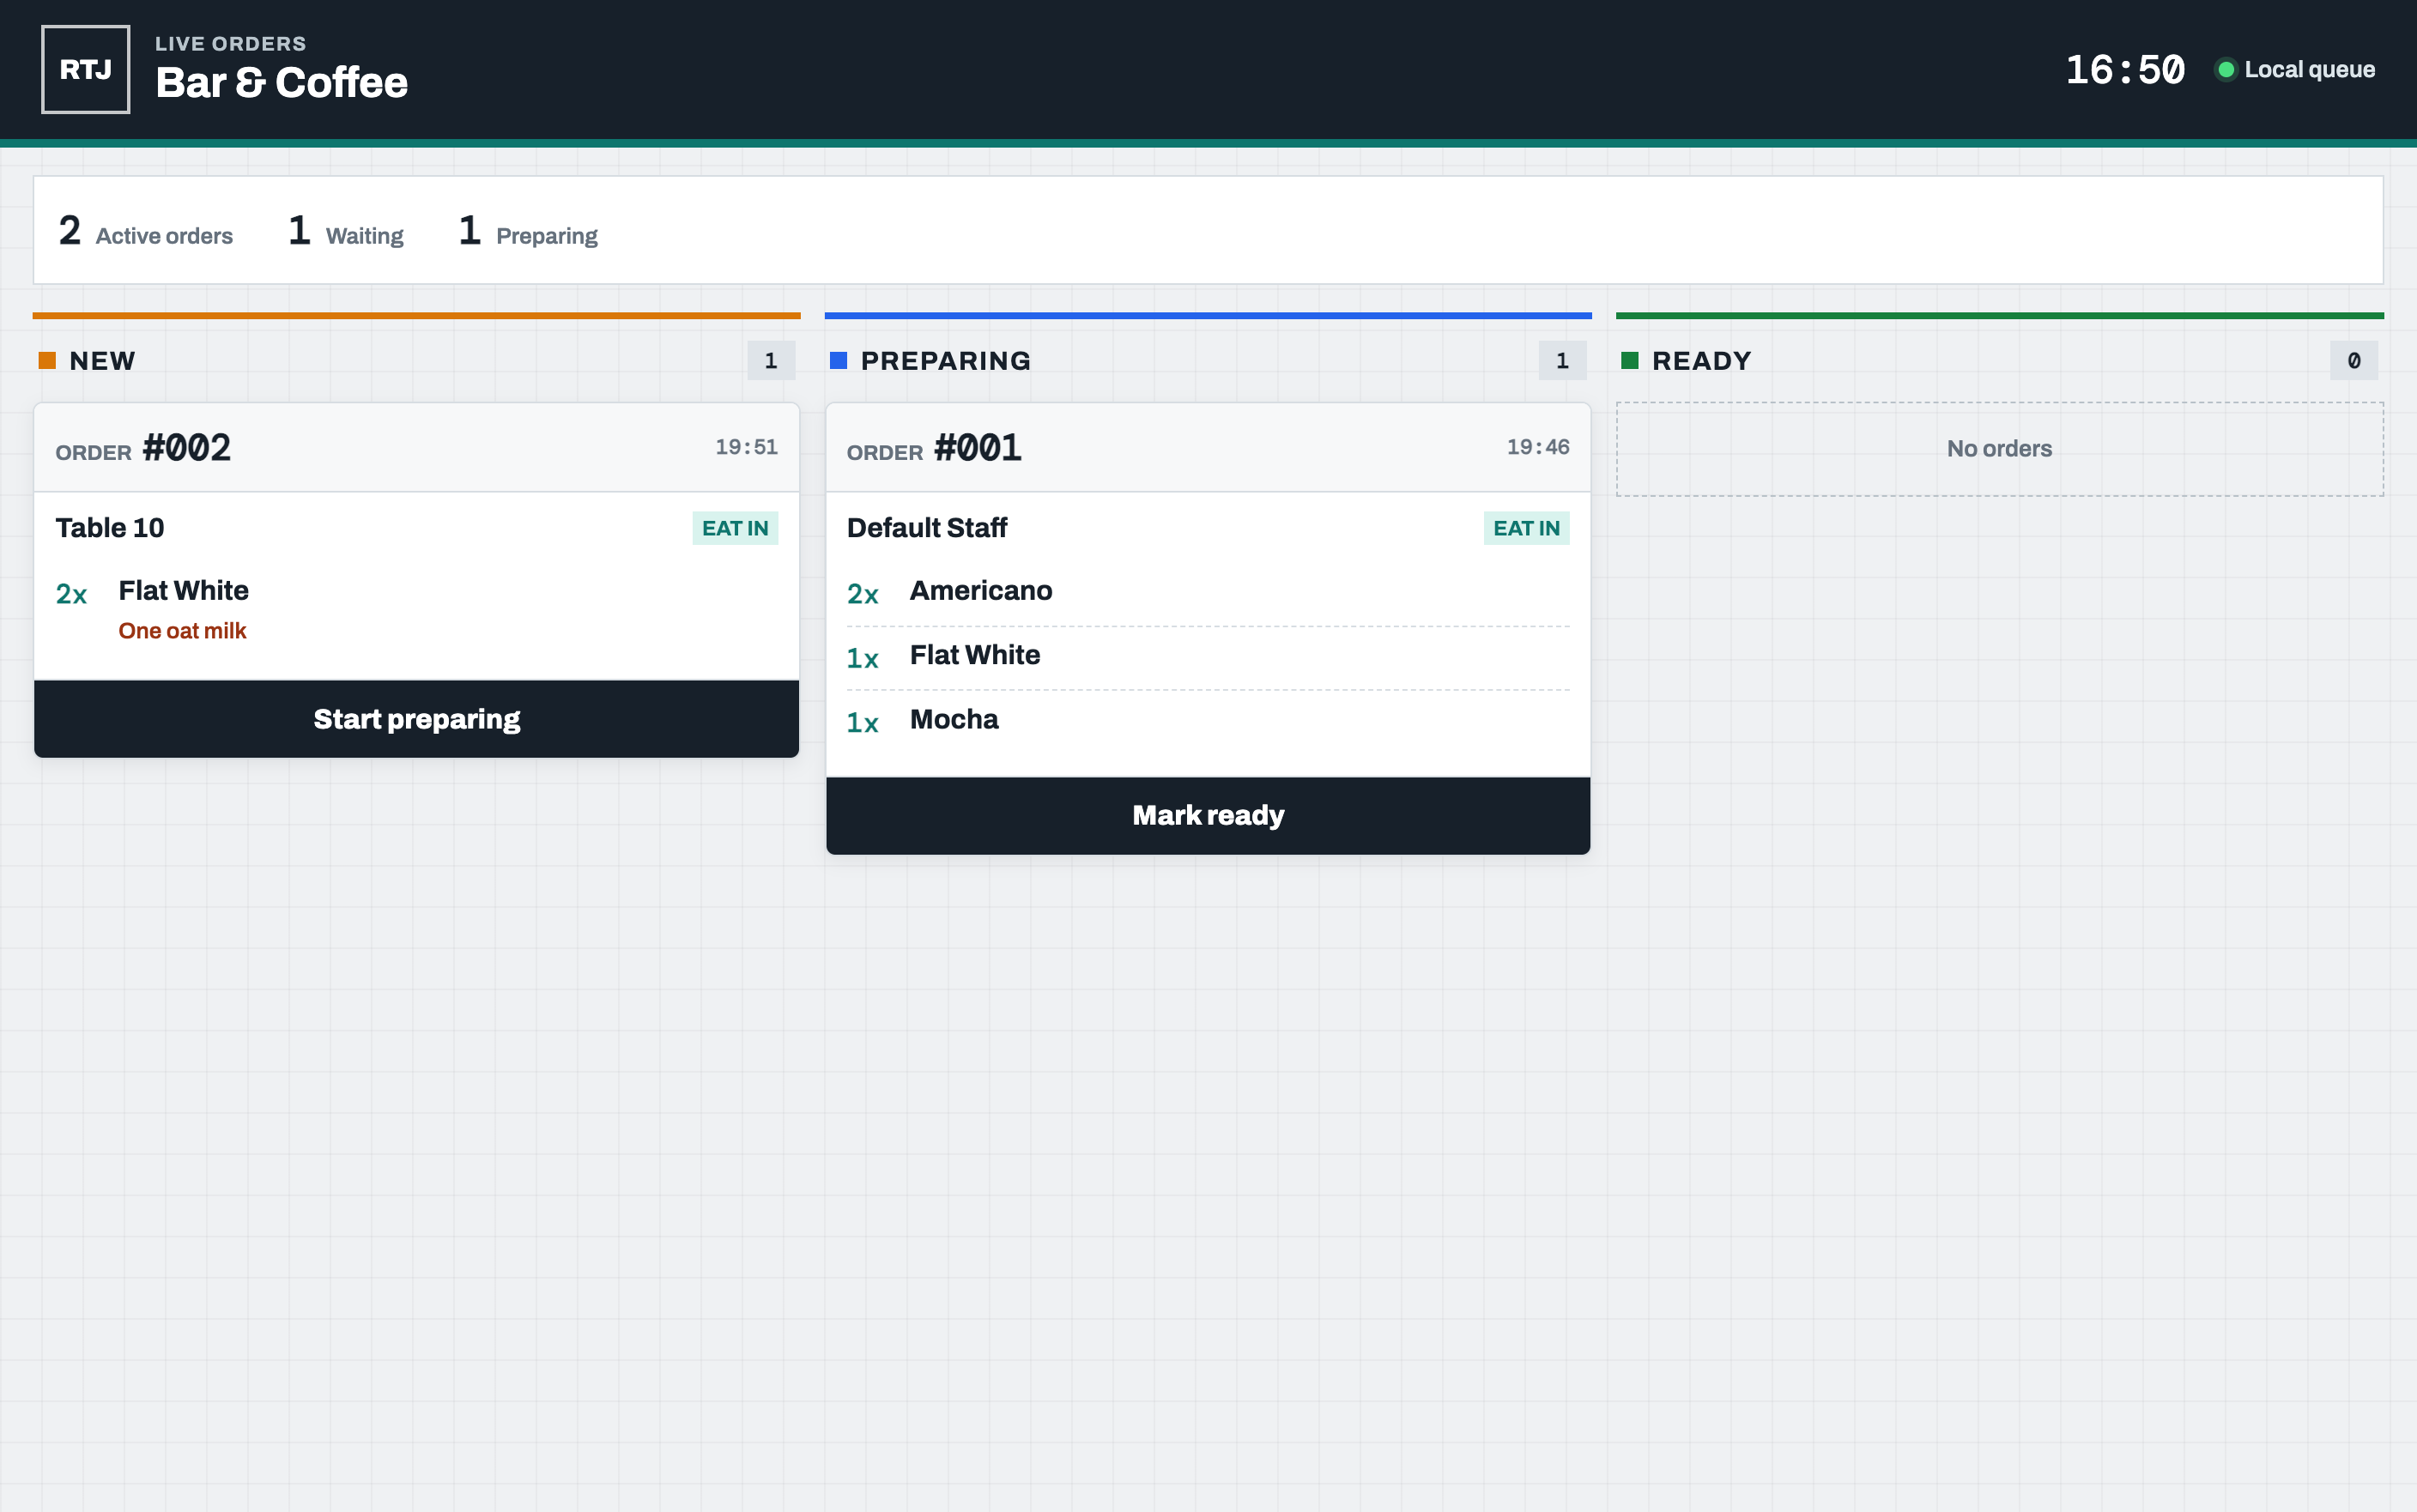The image size is (2417, 1512).
Task: Click the READY column zero count badge
Action: coord(2353,360)
